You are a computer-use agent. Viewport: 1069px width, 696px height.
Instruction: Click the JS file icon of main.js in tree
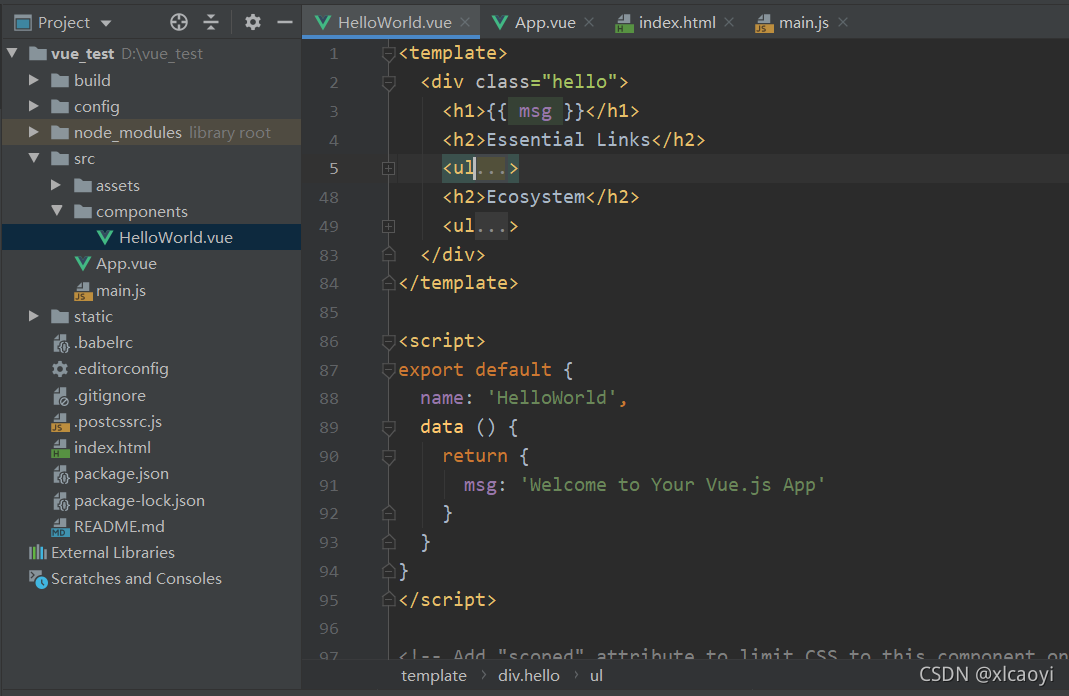point(82,291)
